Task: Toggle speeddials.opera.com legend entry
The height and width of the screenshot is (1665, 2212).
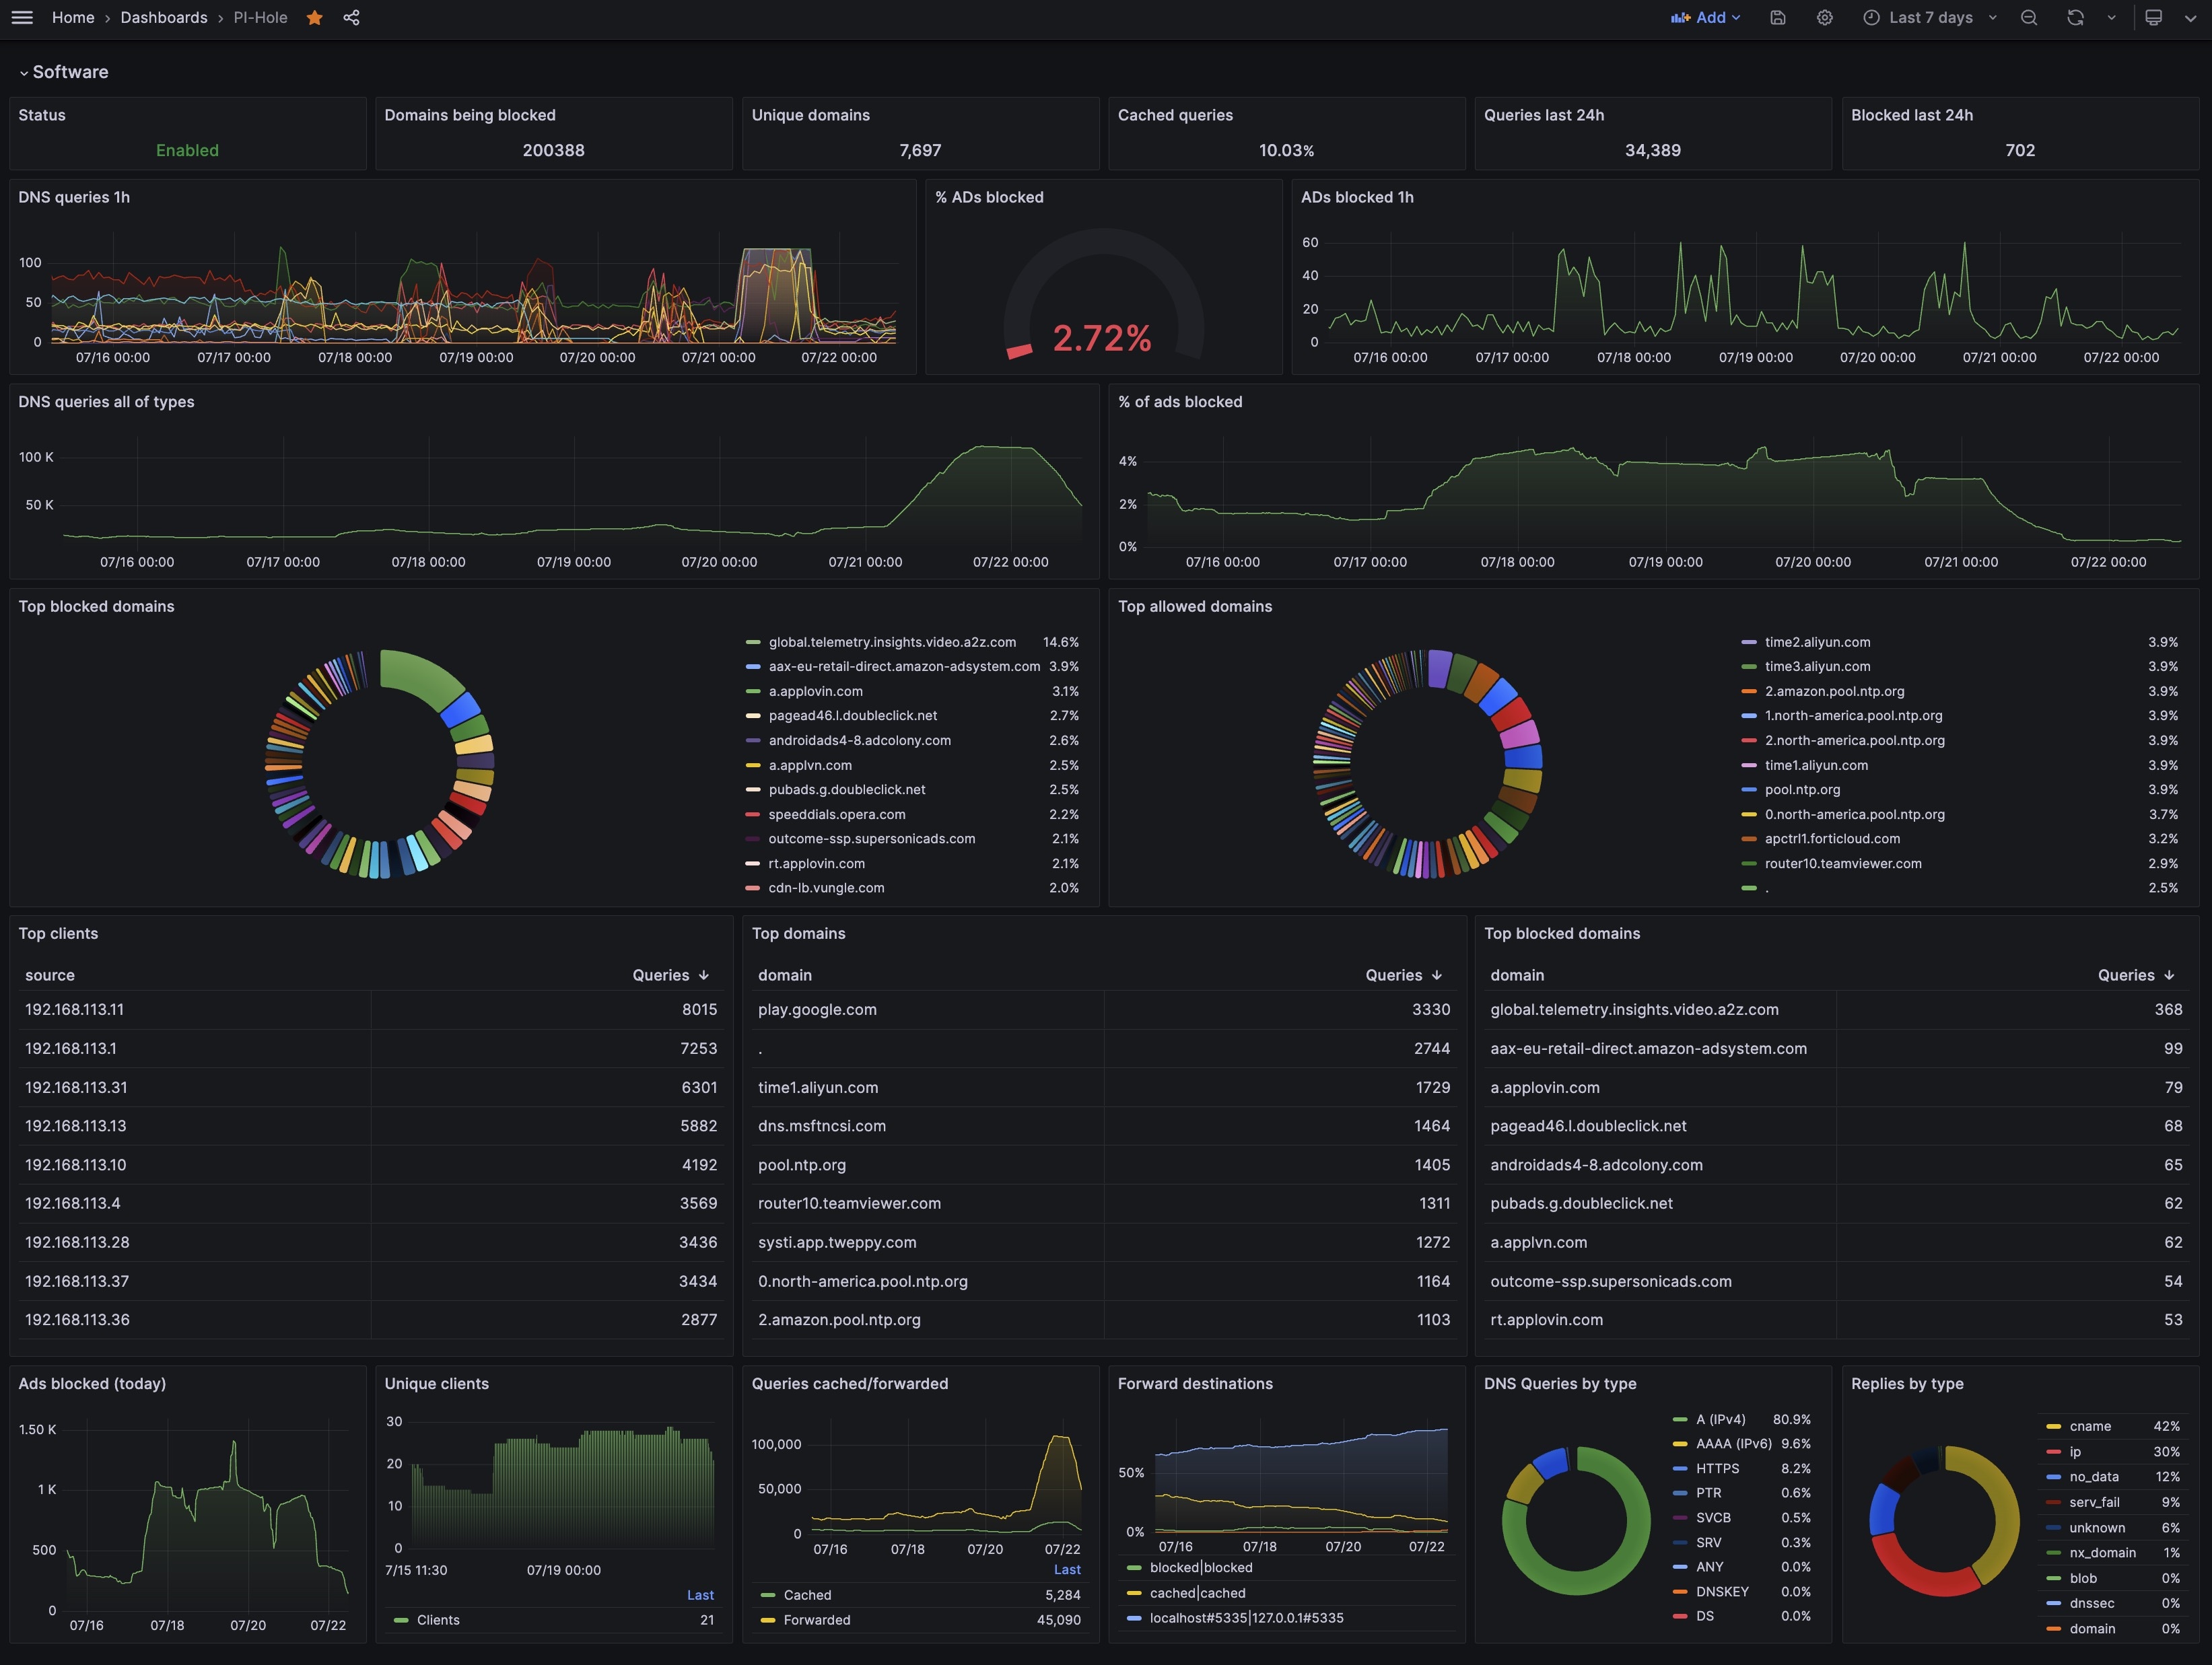Action: 836,814
